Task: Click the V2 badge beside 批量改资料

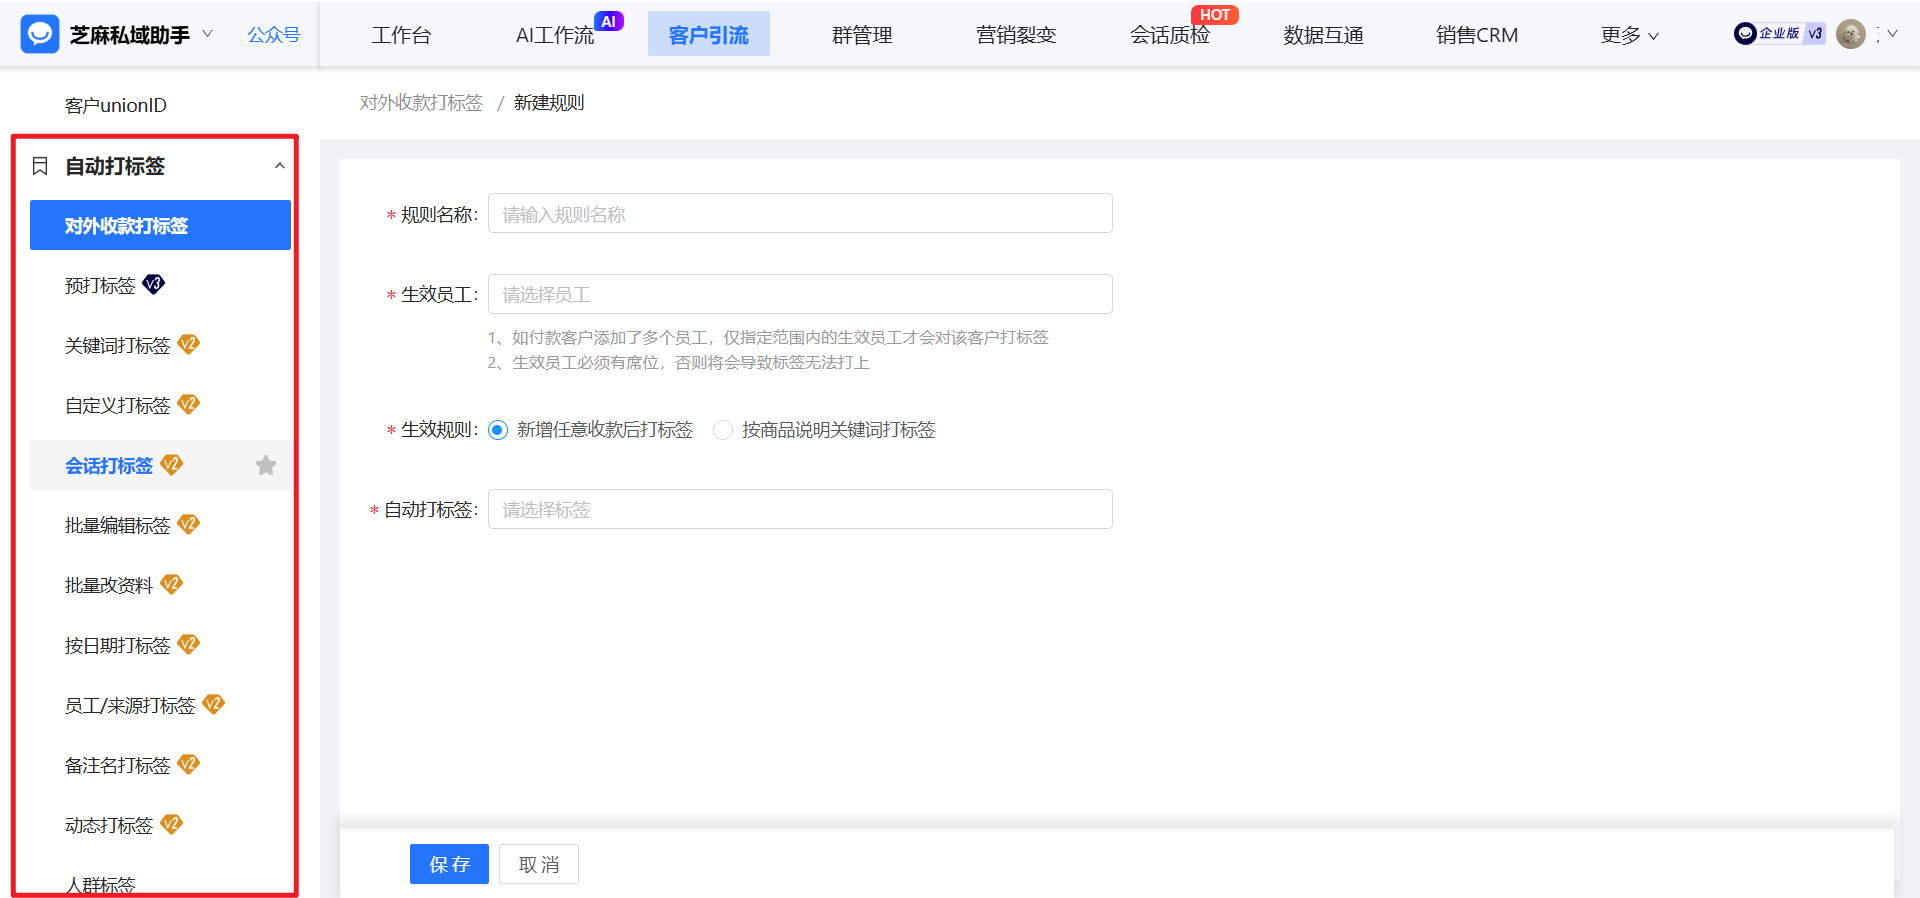Action: 172,584
